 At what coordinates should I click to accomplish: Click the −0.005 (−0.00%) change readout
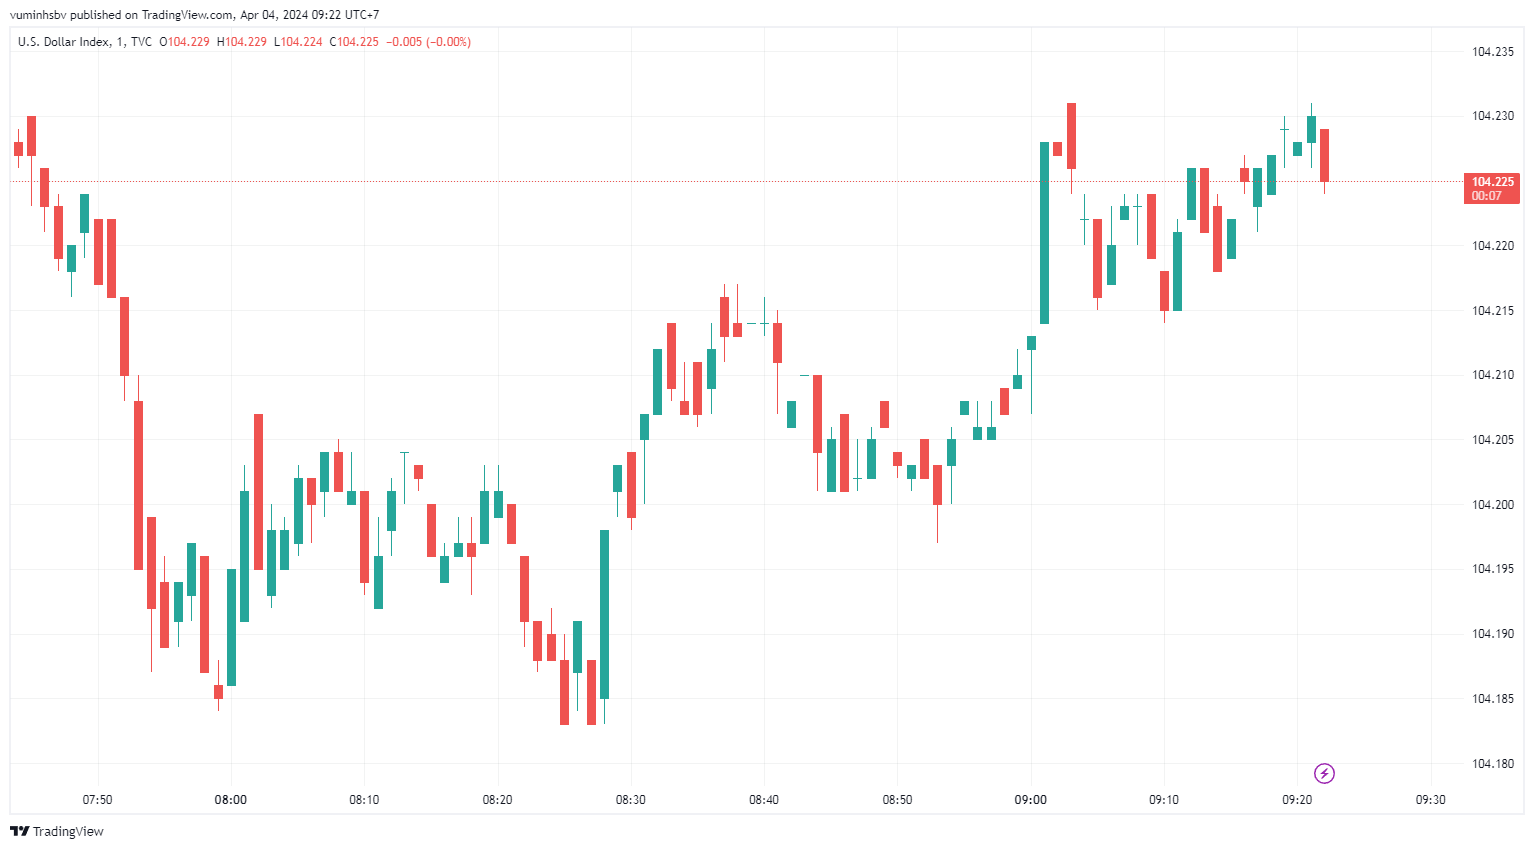coord(428,42)
